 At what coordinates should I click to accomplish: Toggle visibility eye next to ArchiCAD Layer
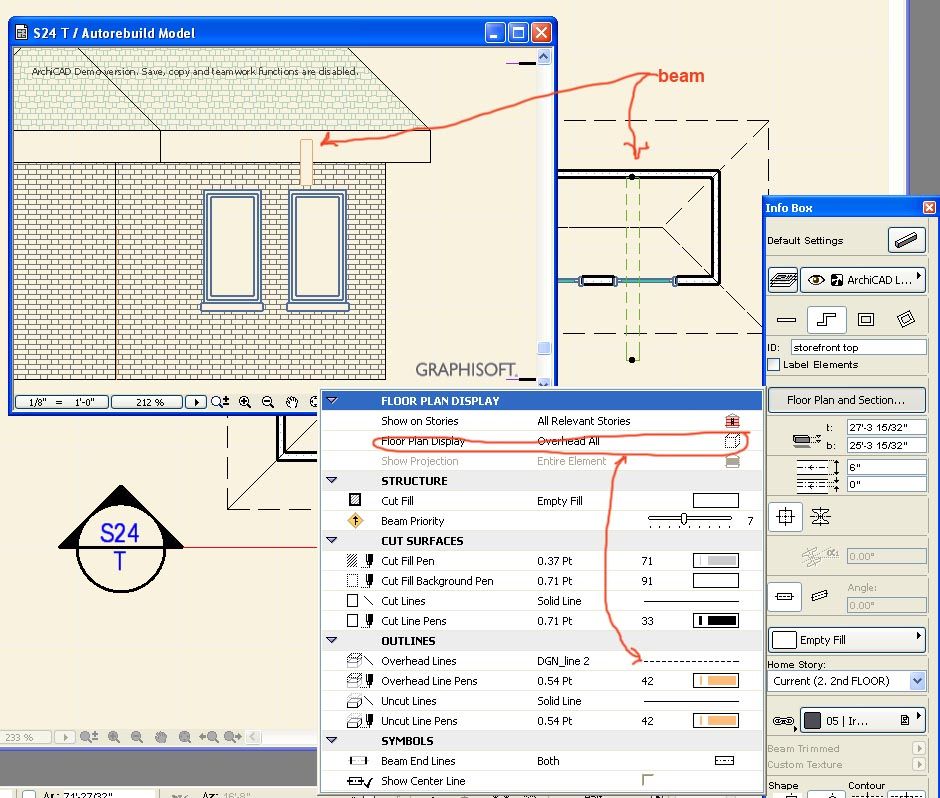[815, 280]
